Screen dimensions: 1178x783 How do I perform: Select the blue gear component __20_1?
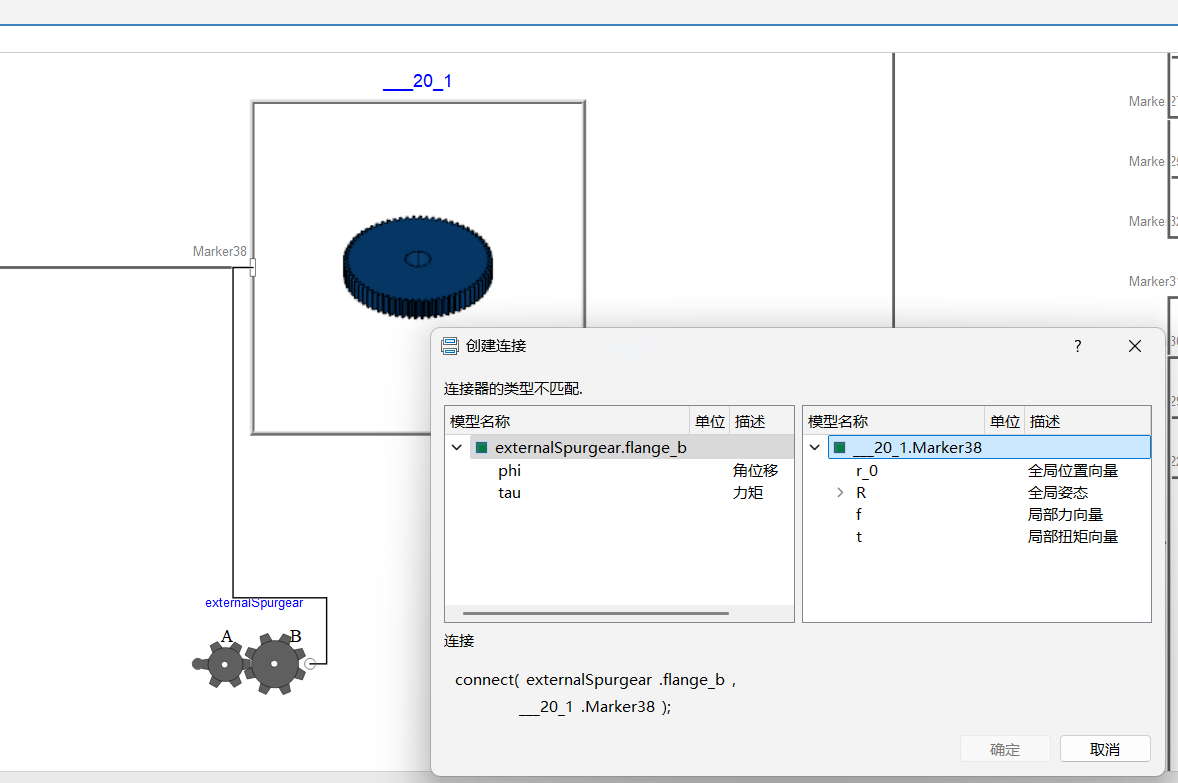tap(418, 267)
